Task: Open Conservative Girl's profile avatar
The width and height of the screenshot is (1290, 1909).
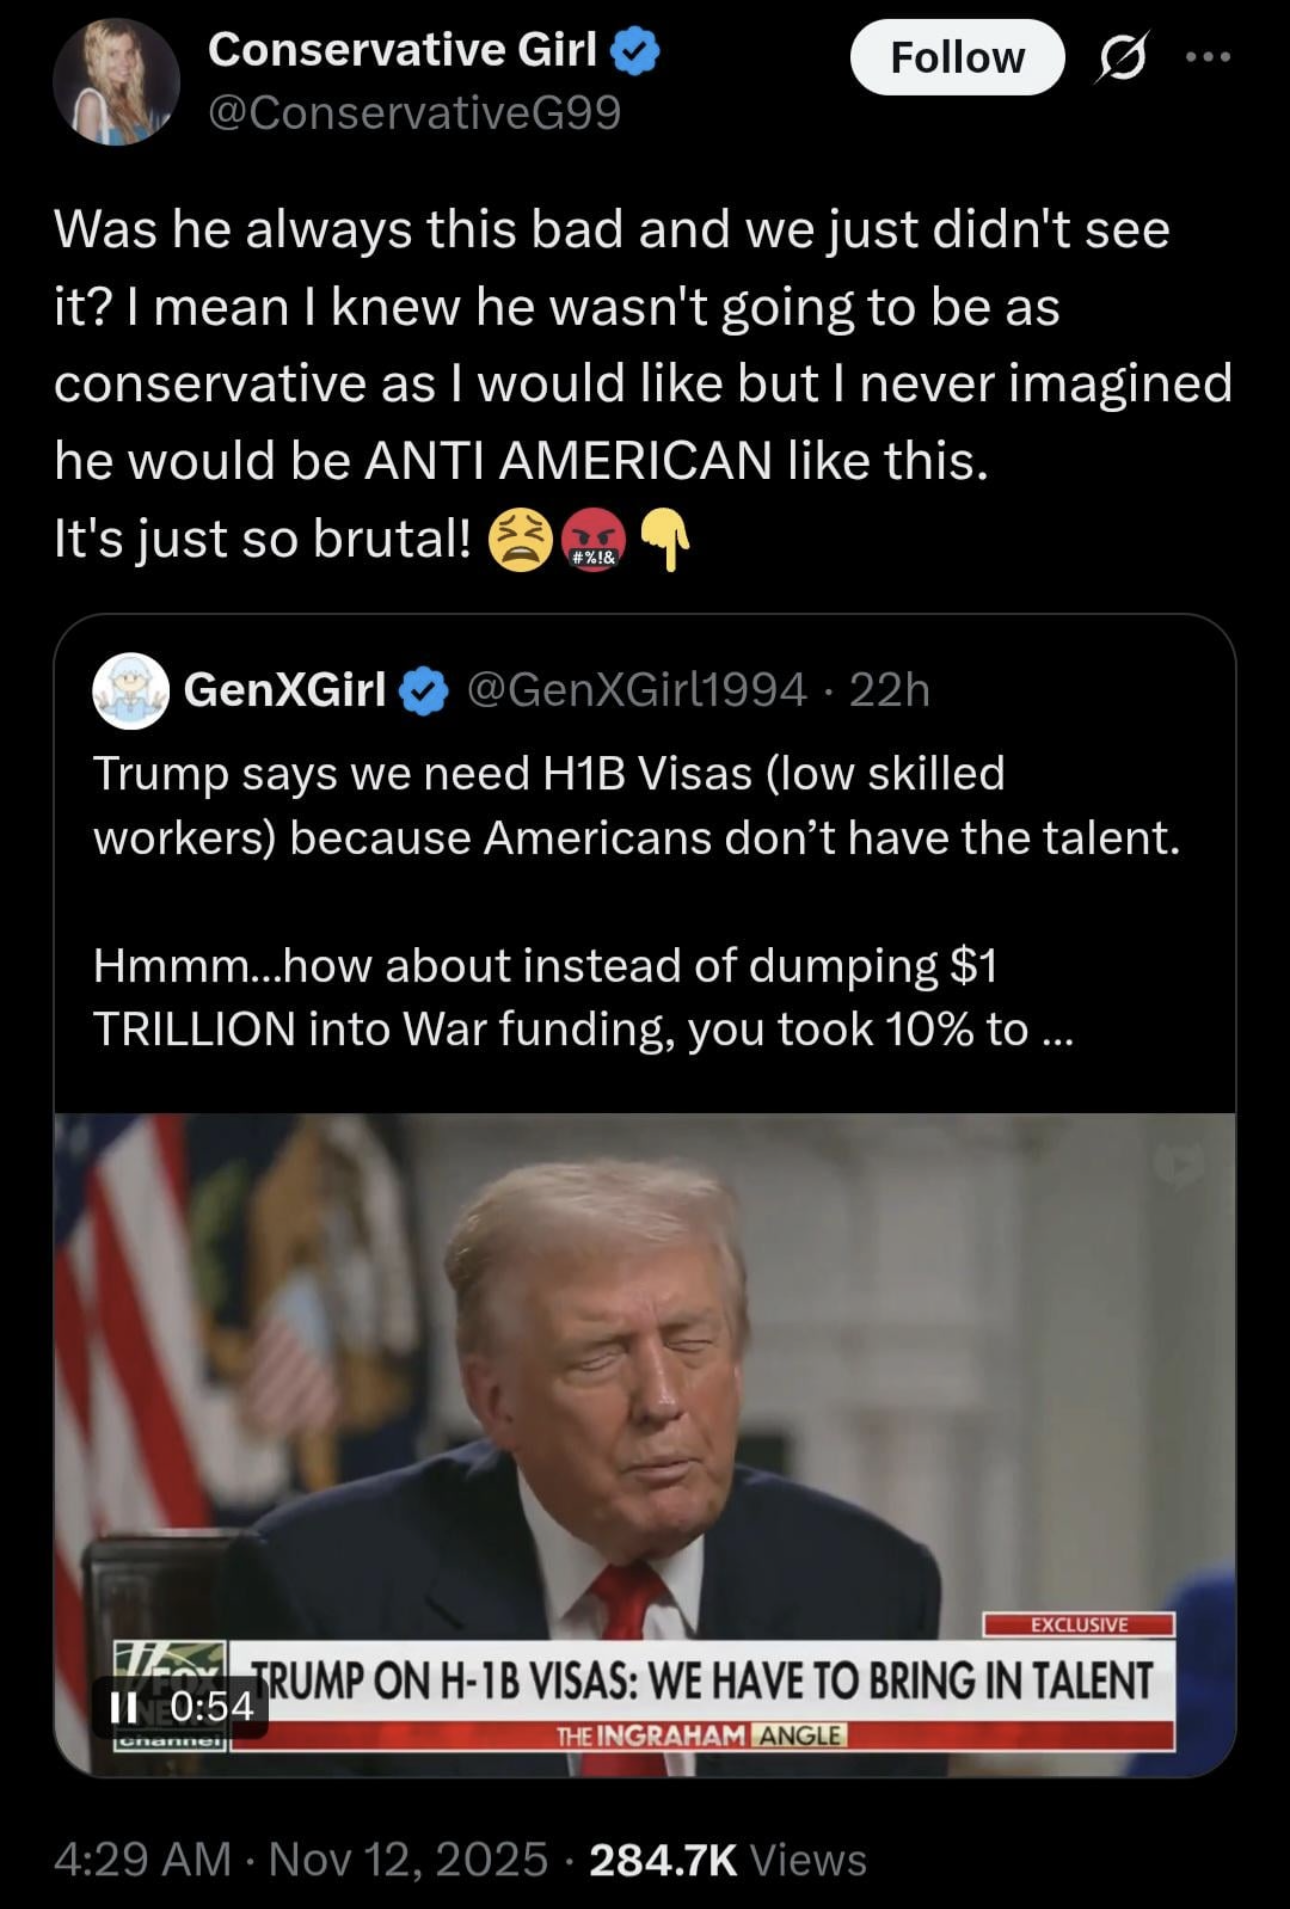Action: click(x=116, y=82)
